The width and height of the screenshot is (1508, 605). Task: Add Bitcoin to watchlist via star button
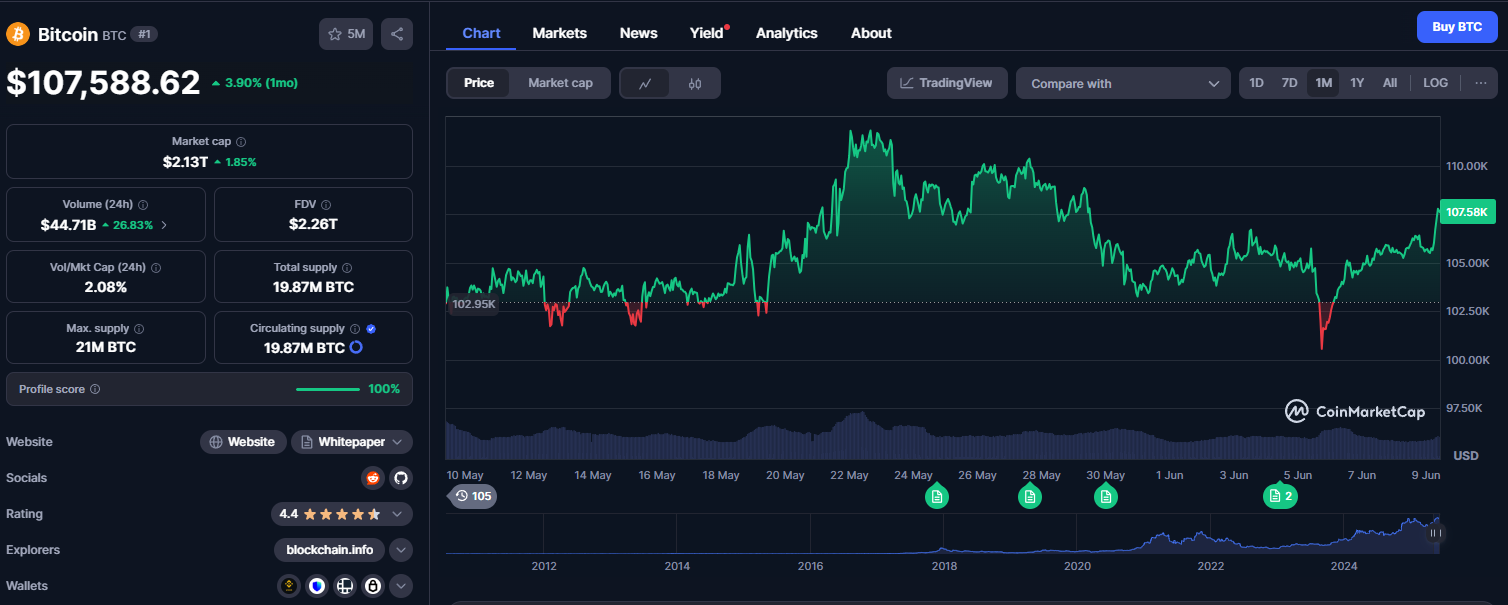(346, 34)
